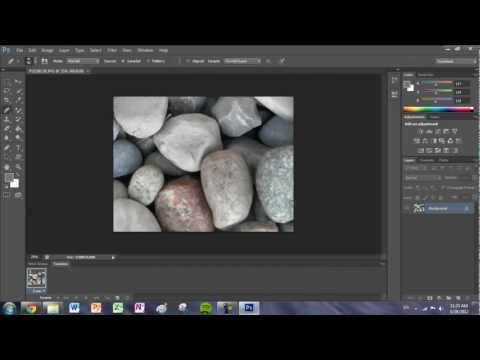Viewport: 480px width, 360px height.
Task: Select the Rectangular Marquee tool
Action: pos(7,82)
